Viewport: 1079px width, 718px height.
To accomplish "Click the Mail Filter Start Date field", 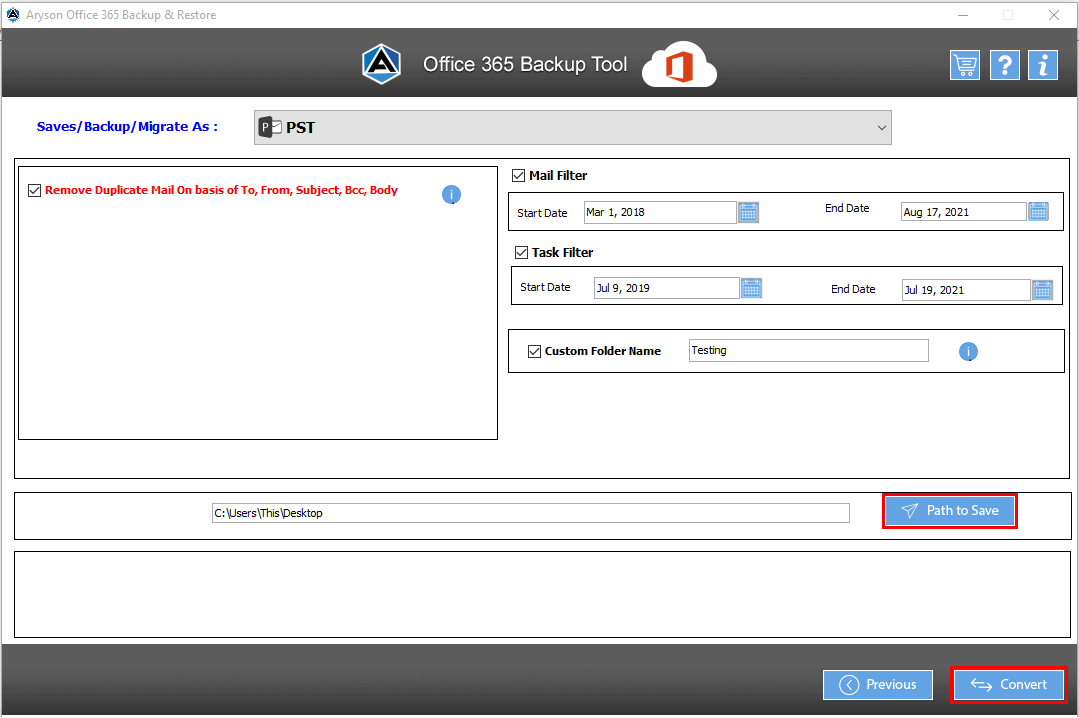I will tap(660, 212).
